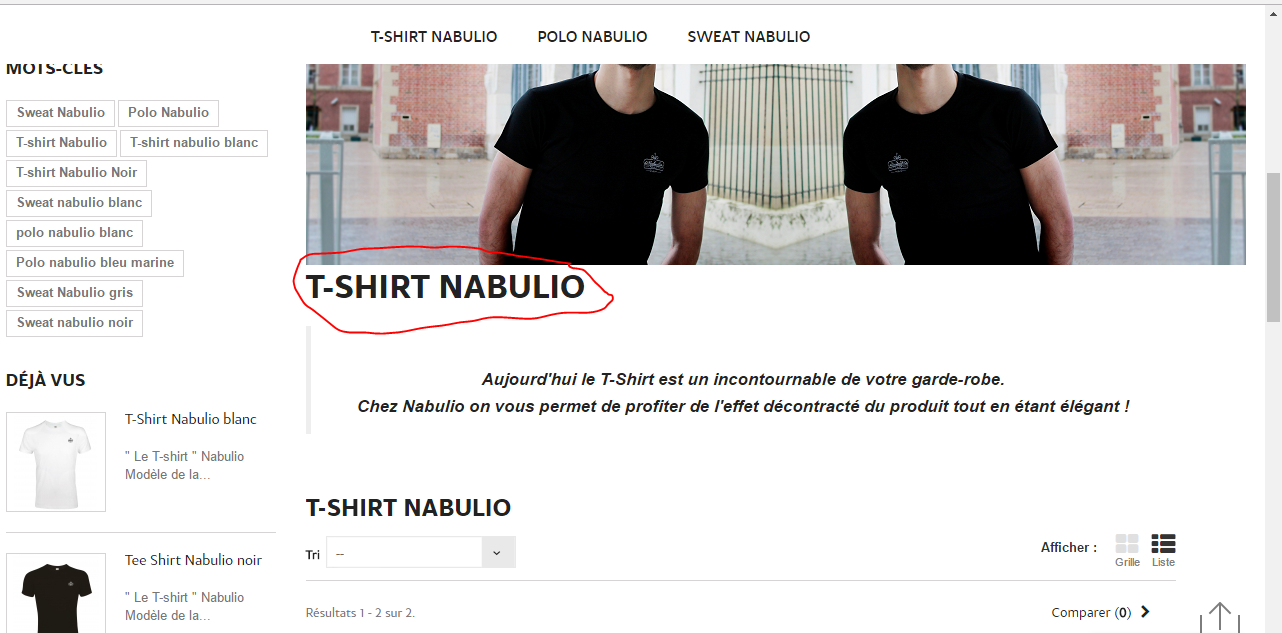Open white T-shirt thumbnail in Déjà vus
The image size is (1282, 633).
coord(56,462)
